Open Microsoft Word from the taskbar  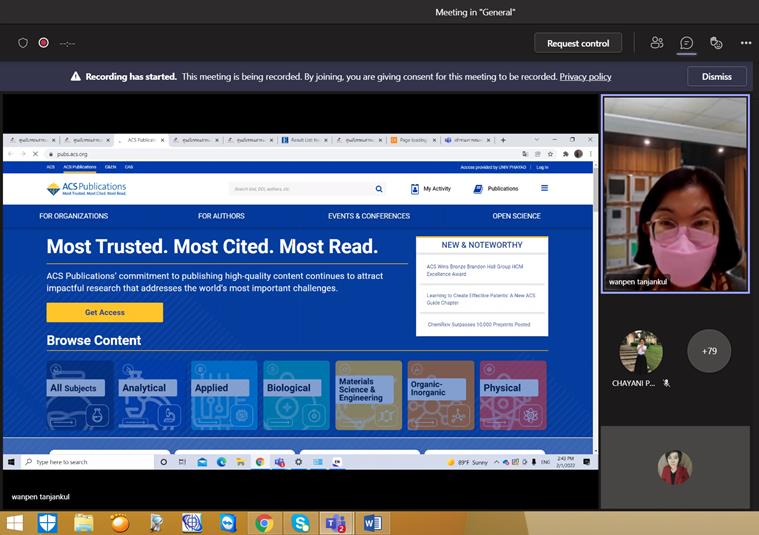tap(373, 523)
